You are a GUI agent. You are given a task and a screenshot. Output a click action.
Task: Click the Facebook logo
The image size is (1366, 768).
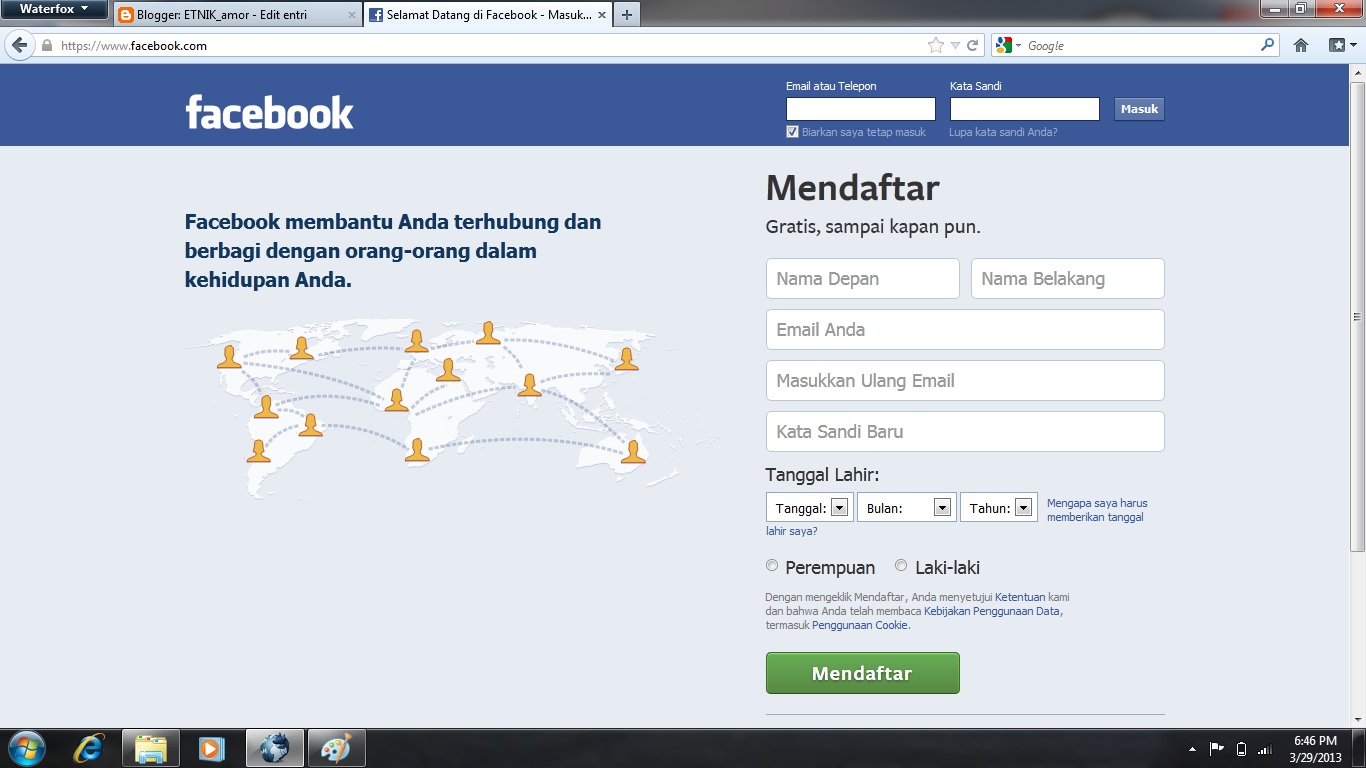click(270, 112)
